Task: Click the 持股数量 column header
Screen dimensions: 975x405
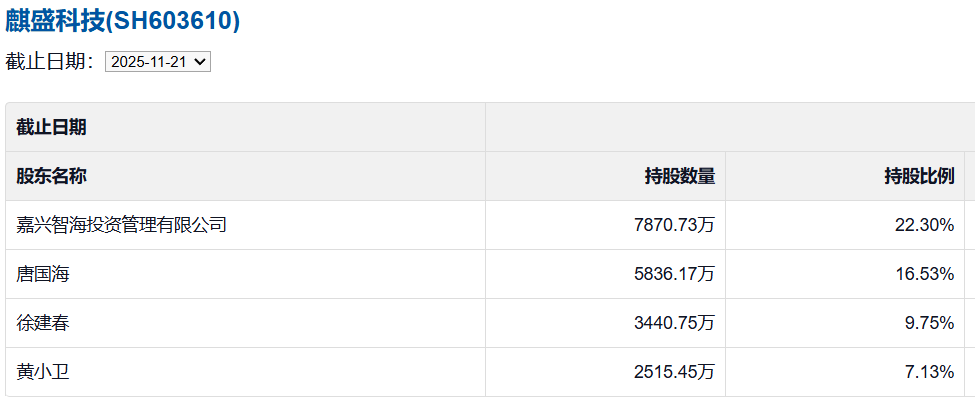Action: point(680,176)
